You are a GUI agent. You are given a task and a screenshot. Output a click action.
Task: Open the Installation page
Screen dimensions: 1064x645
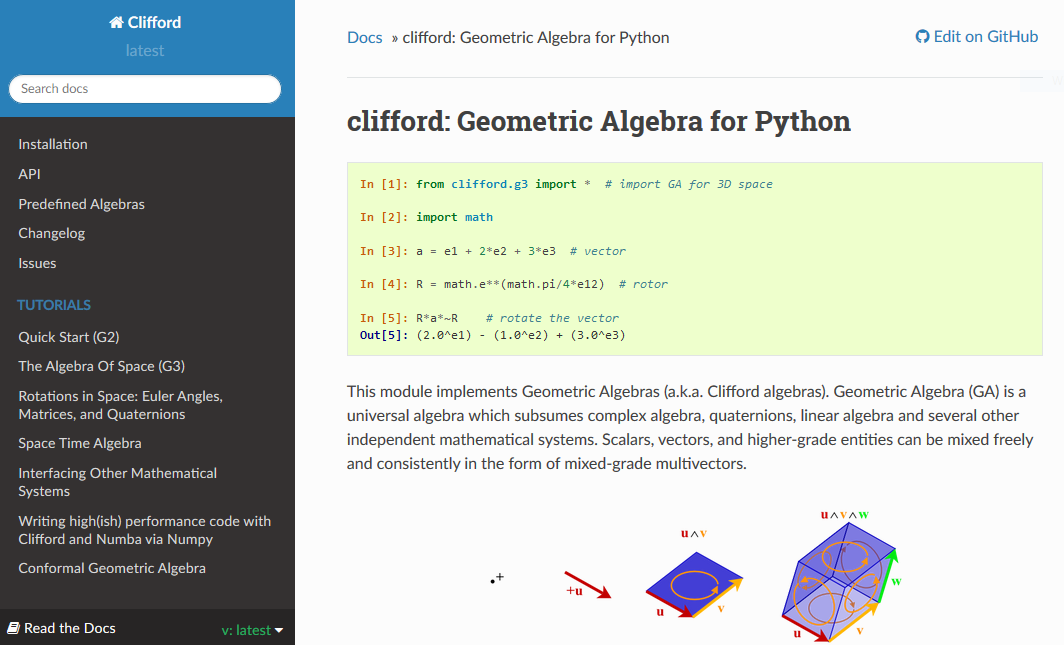(x=53, y=144)
